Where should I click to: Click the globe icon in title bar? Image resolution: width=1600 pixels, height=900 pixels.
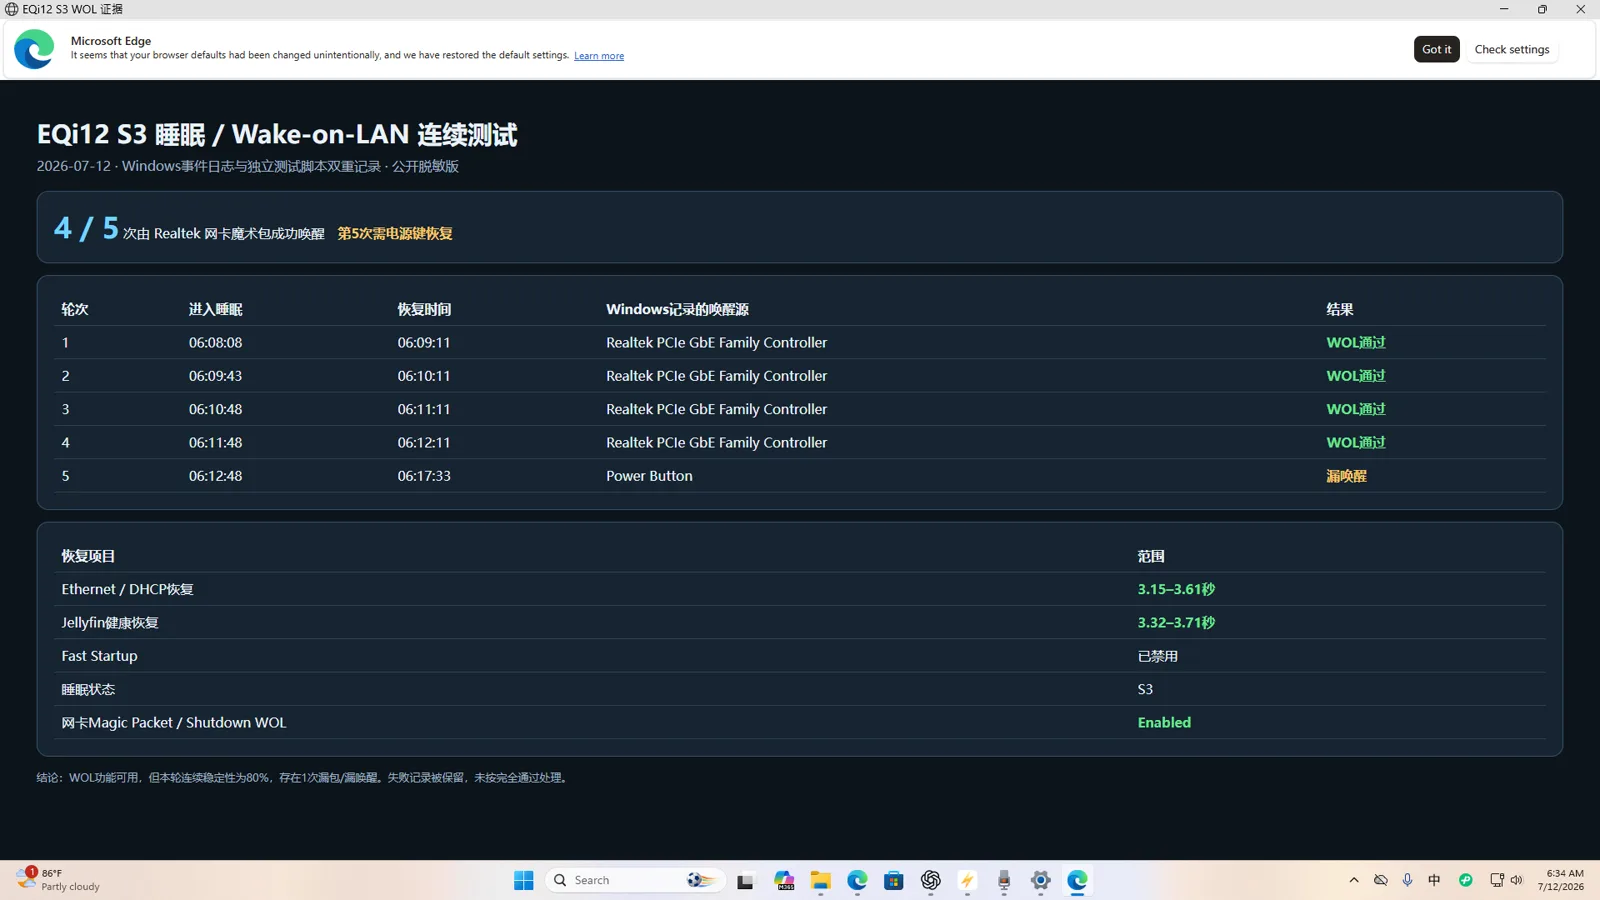(11, 9)
